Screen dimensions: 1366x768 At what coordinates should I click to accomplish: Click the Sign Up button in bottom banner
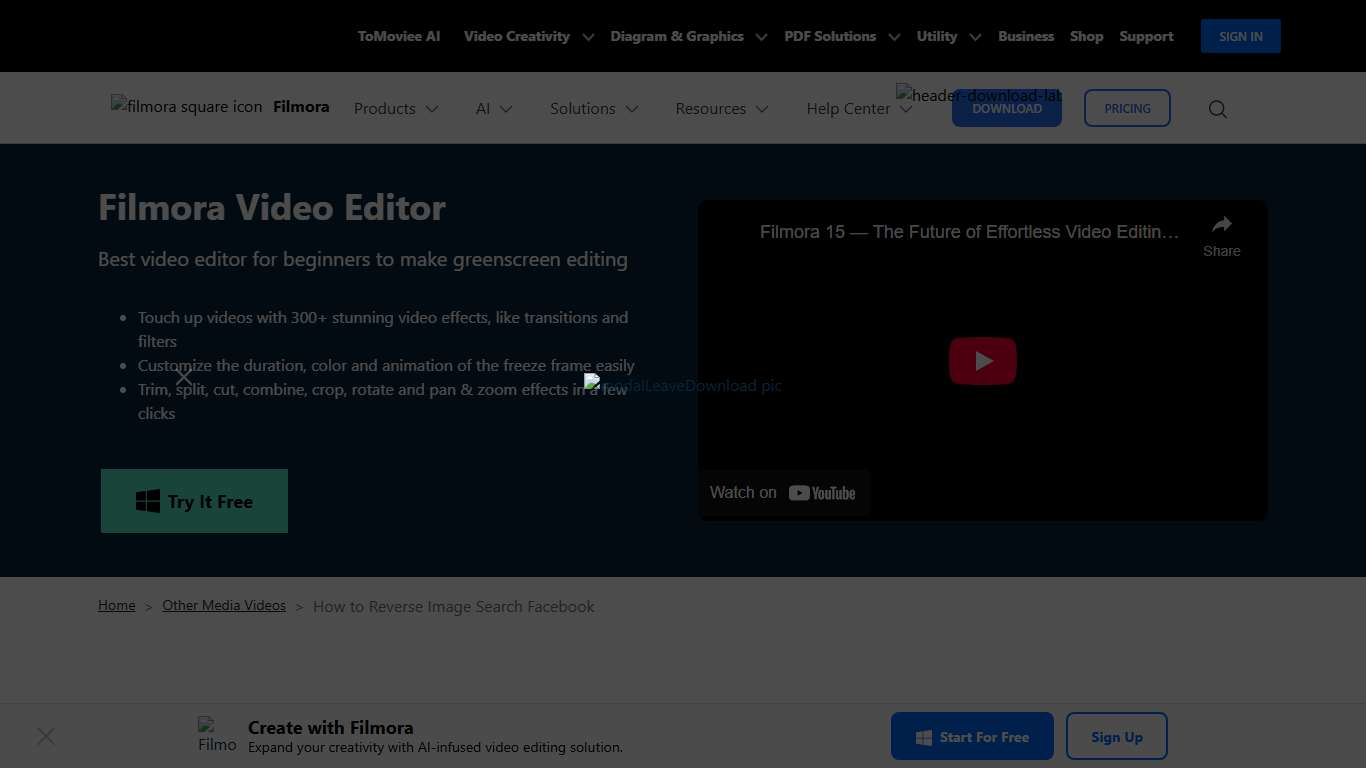click(x=1116, y=736)
